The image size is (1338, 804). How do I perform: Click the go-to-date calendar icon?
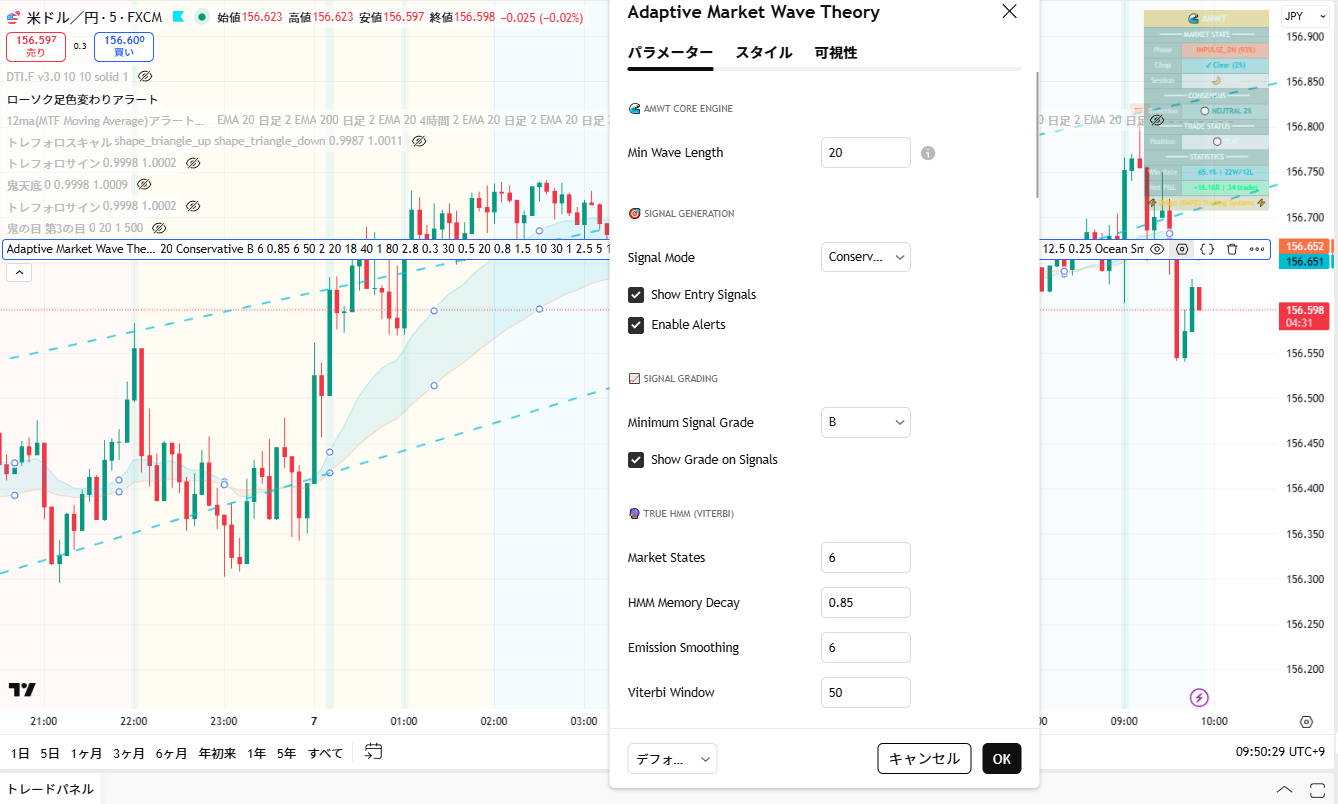373,752
